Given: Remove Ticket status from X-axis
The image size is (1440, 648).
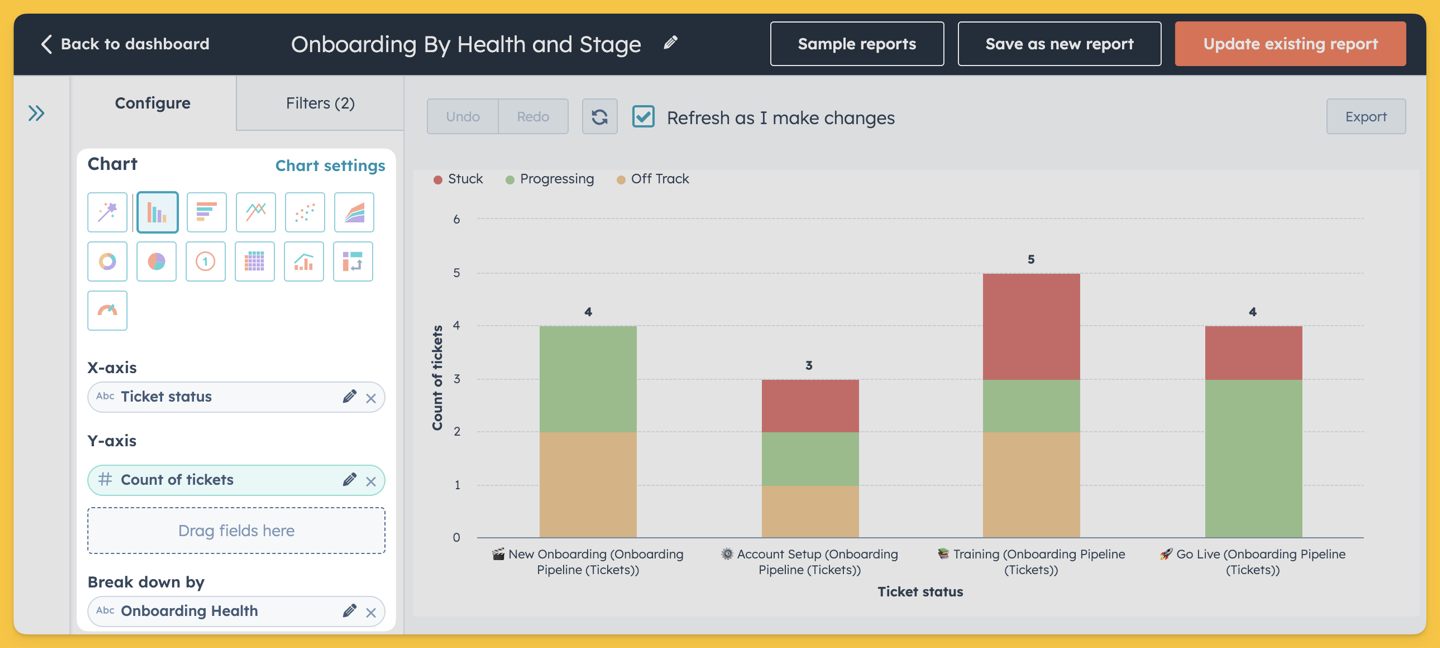Looking at the screenshot, I should [x=371, y=398].
